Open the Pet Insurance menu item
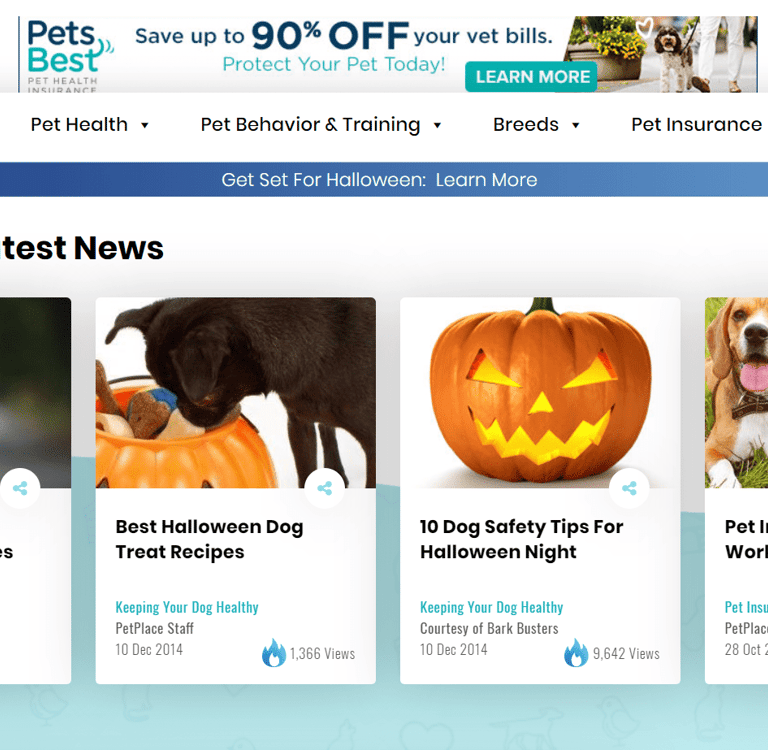This screenshot has height=750, width=768. pos(696,124)
